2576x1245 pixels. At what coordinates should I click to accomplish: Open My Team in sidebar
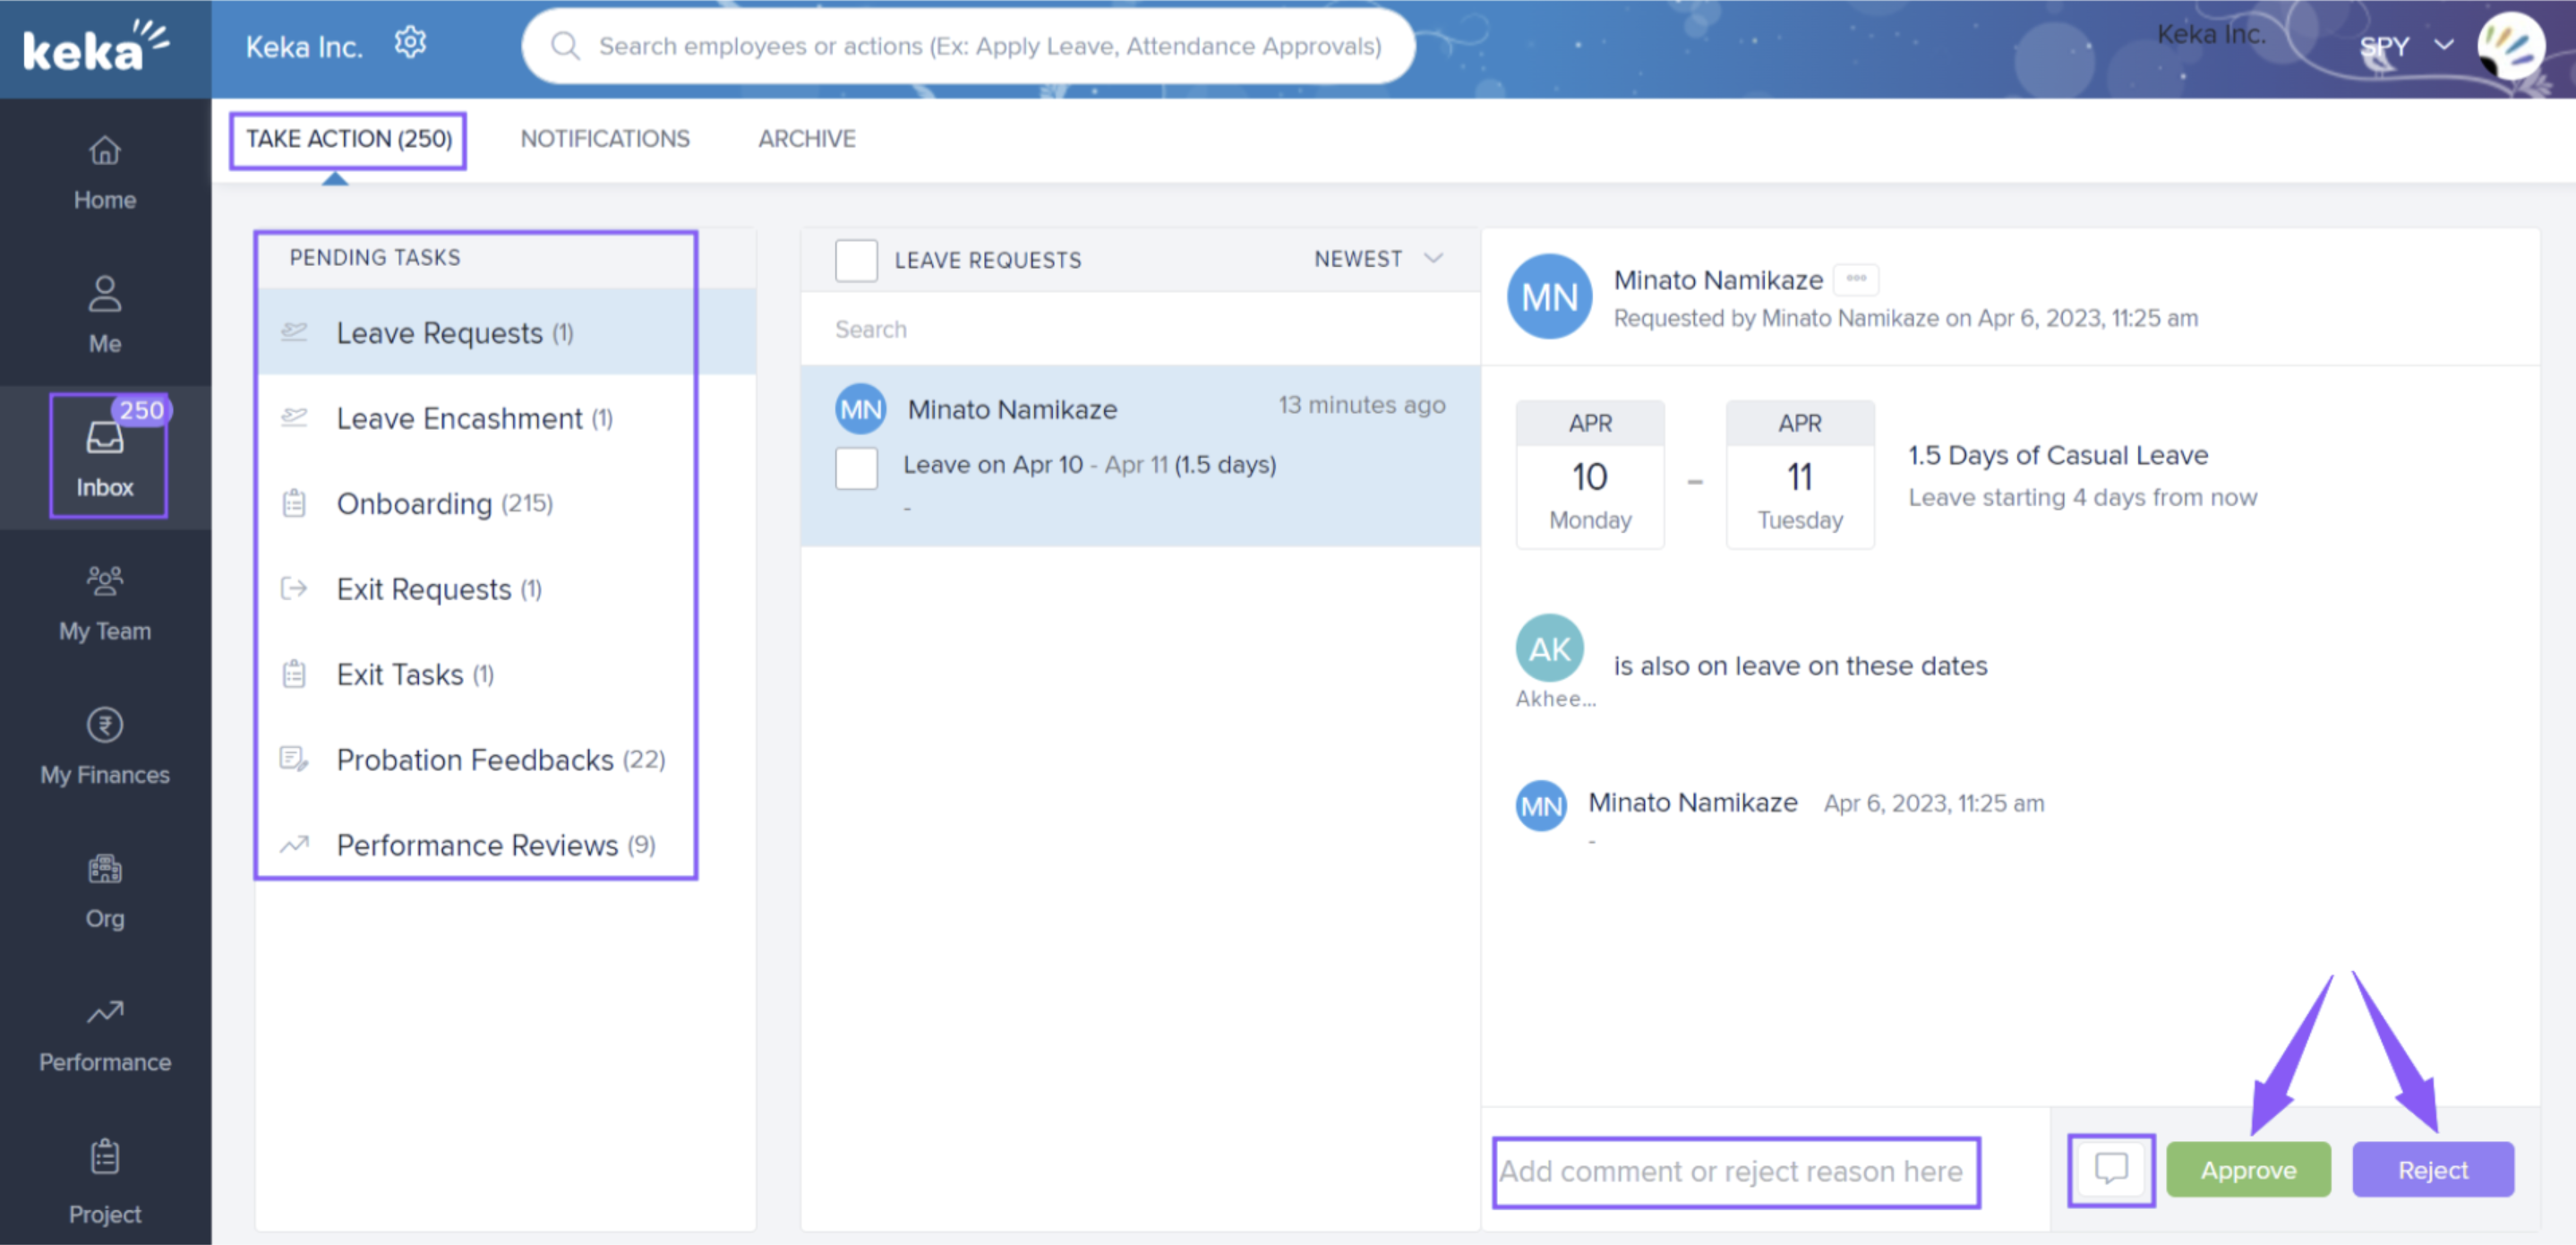[104, 603]
